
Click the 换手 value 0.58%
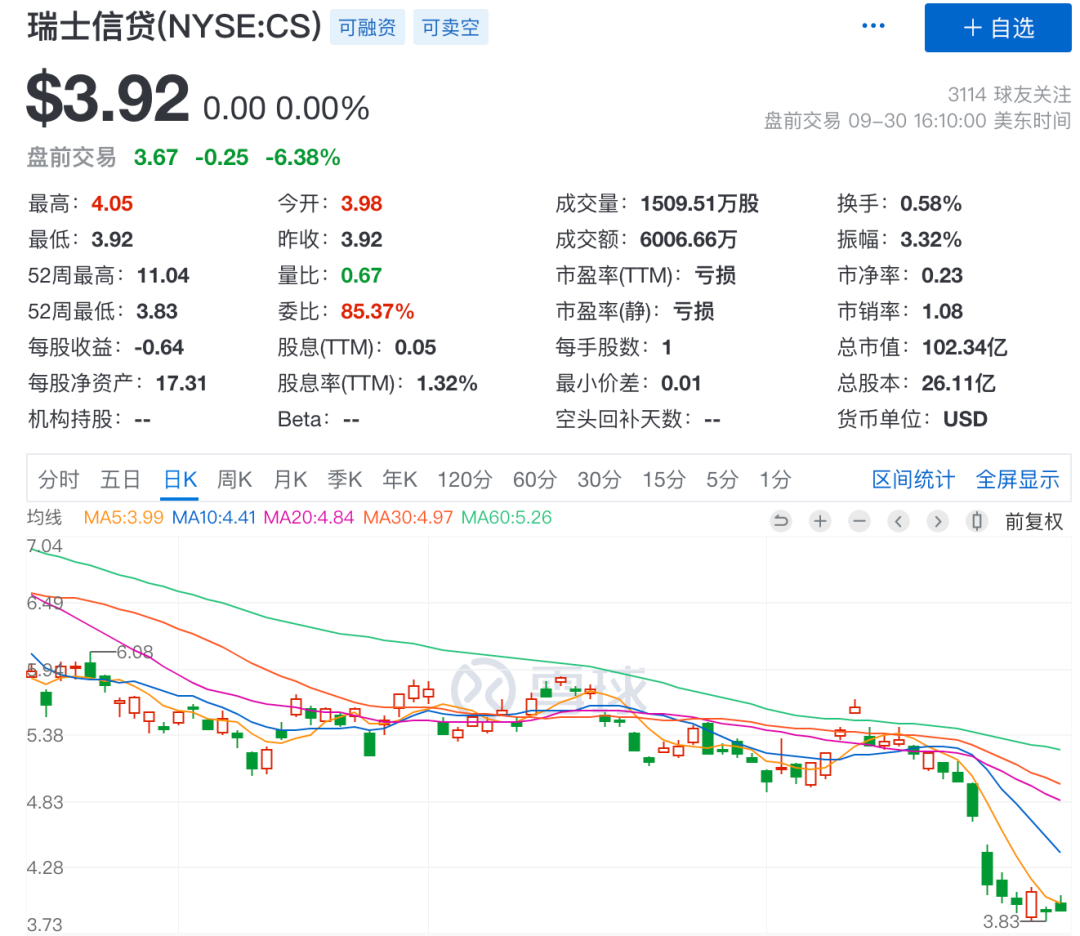pos(931,203)
